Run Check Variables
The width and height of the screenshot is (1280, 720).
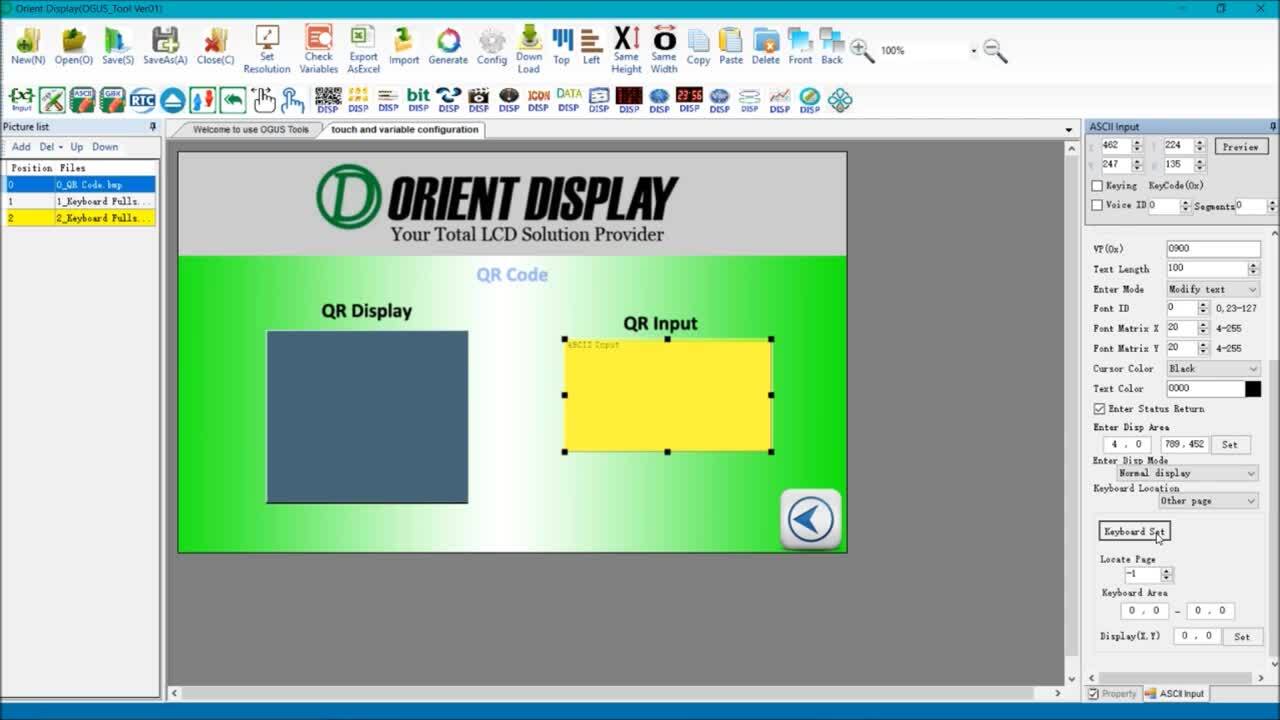coord(319,50)
